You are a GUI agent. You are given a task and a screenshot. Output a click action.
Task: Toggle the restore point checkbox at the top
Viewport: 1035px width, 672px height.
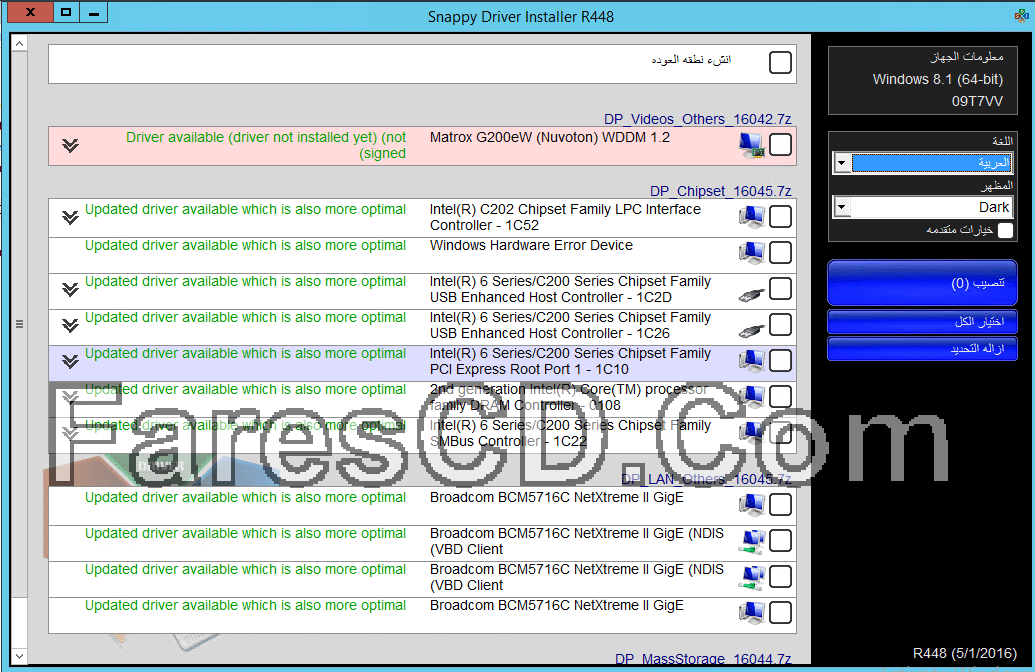780,63
